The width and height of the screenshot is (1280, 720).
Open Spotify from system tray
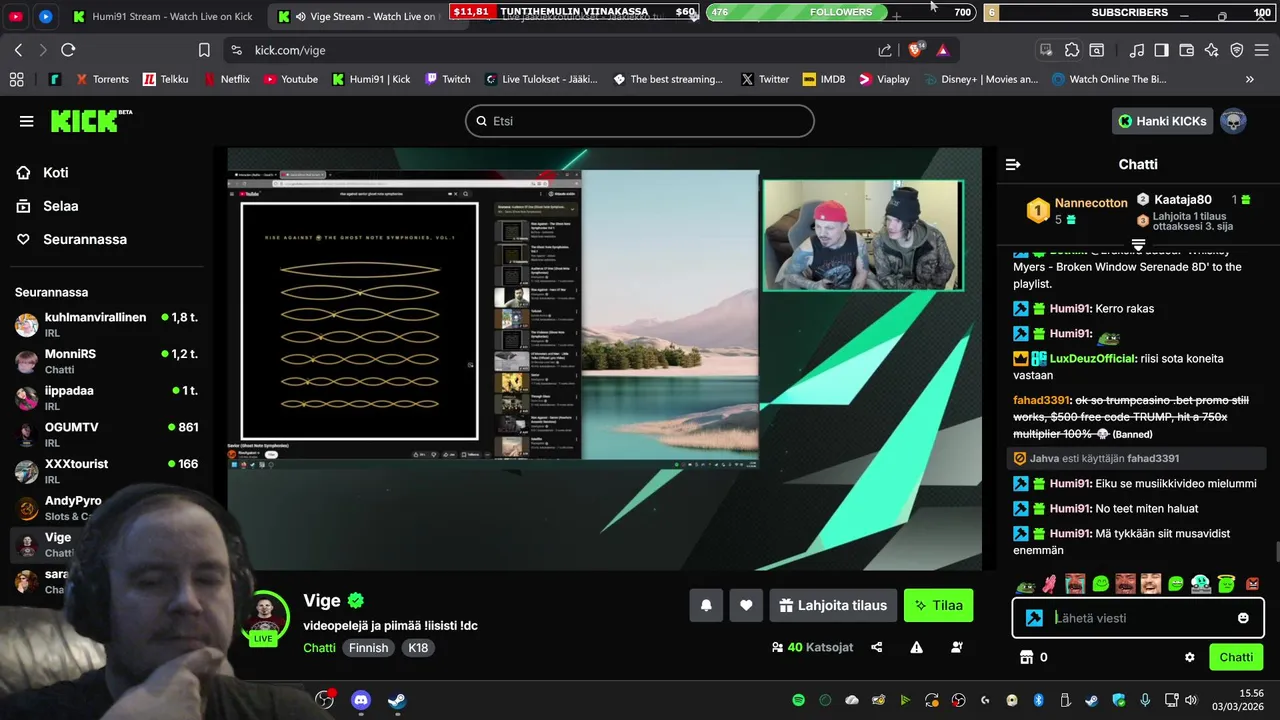[799, 700]
